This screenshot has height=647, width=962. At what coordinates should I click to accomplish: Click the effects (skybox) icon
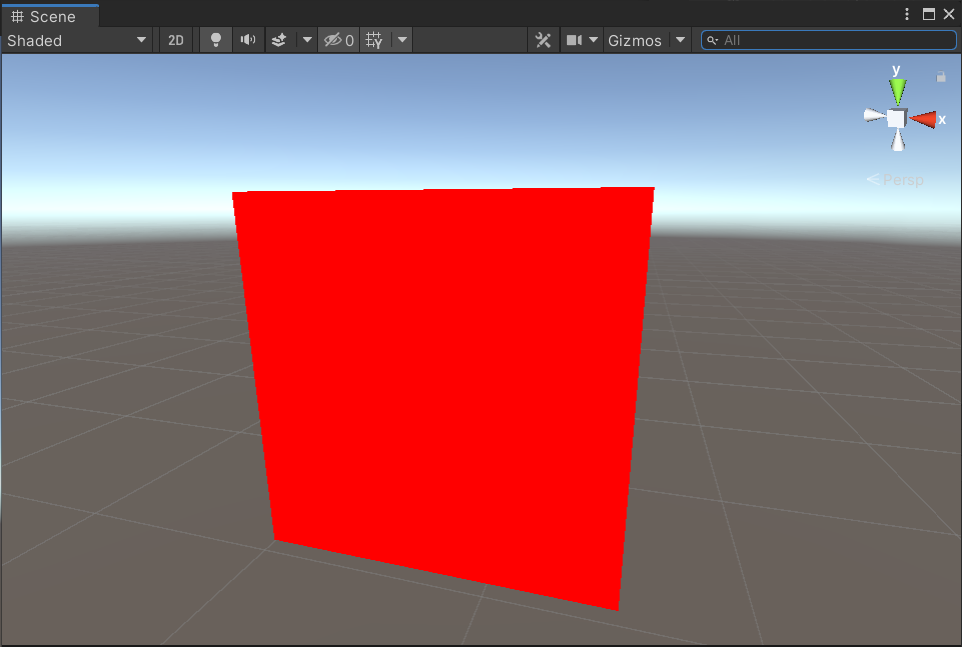point(278,40)
